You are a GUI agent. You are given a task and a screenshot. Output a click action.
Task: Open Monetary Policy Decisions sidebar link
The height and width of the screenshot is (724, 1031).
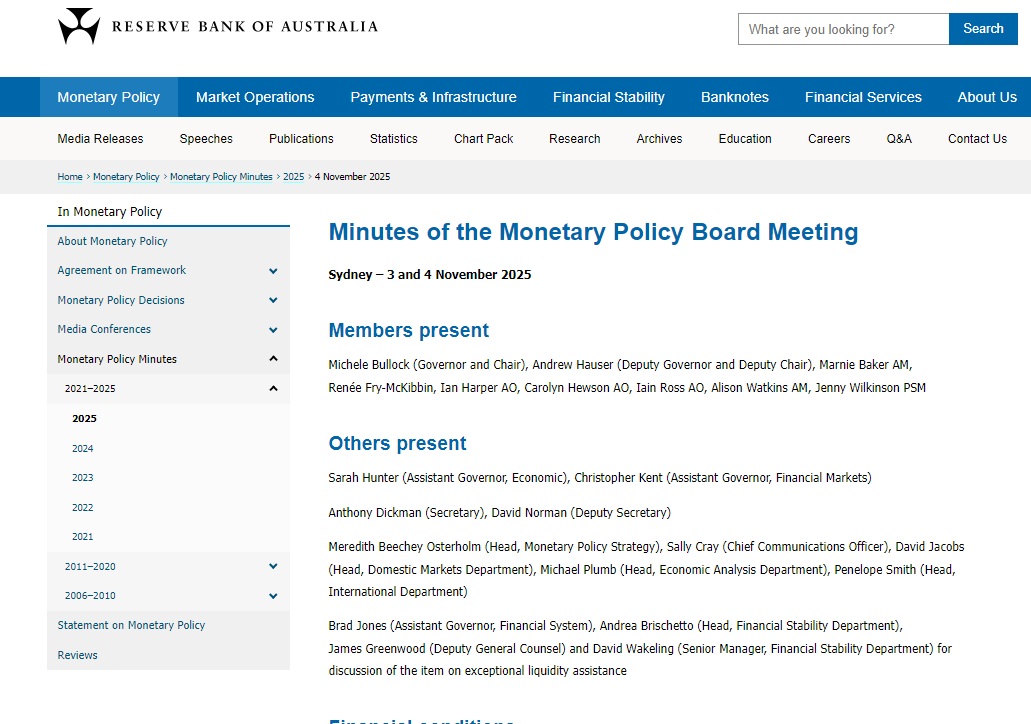(x=121, y=300)
